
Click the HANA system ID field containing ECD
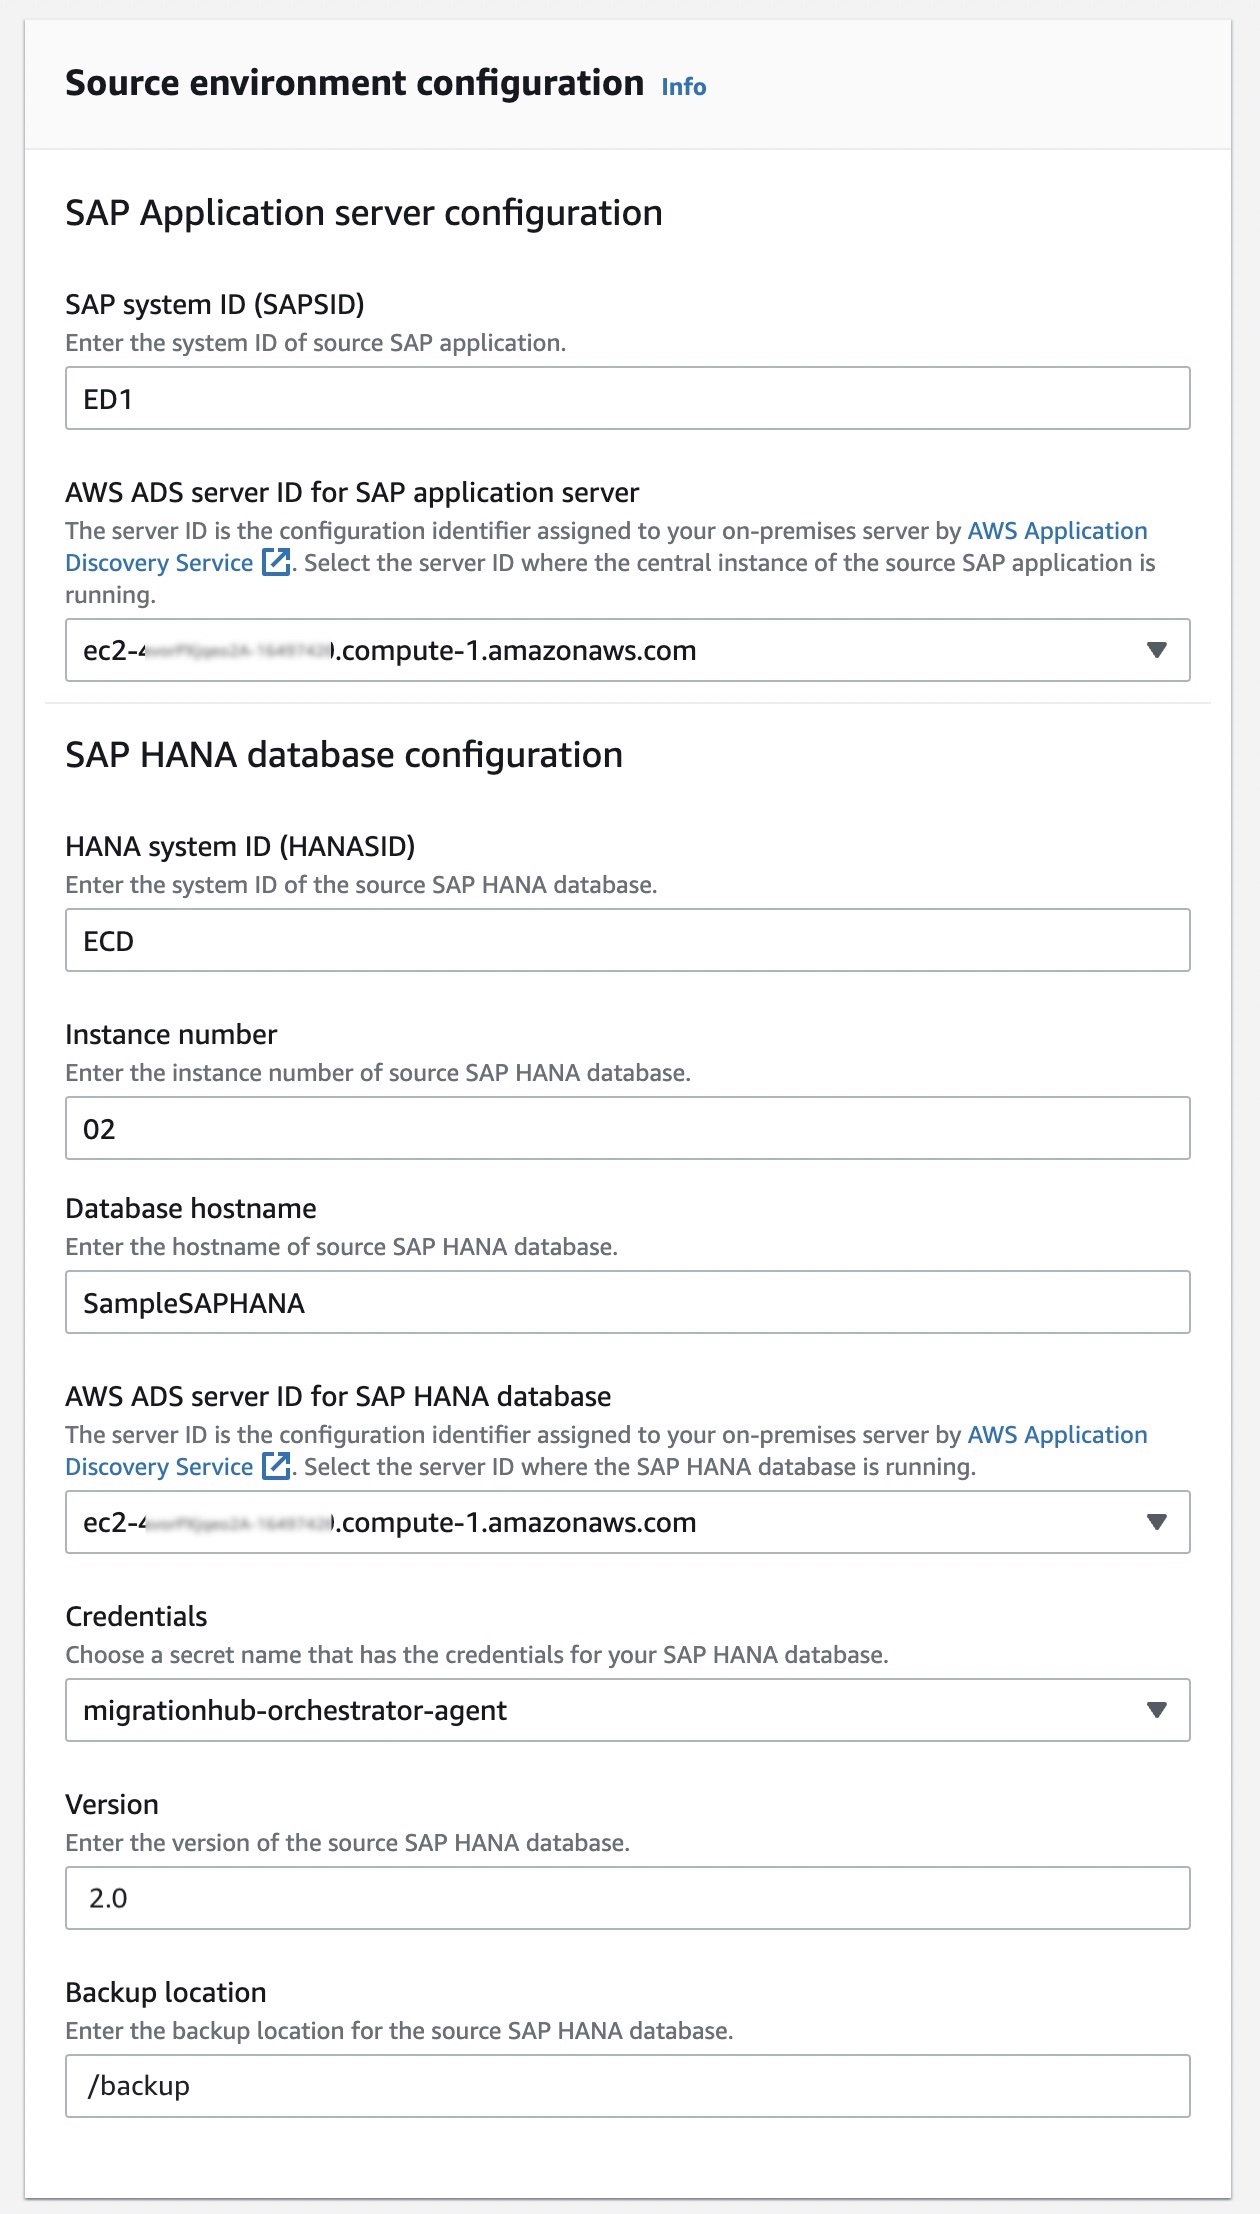tap(628, 941)
